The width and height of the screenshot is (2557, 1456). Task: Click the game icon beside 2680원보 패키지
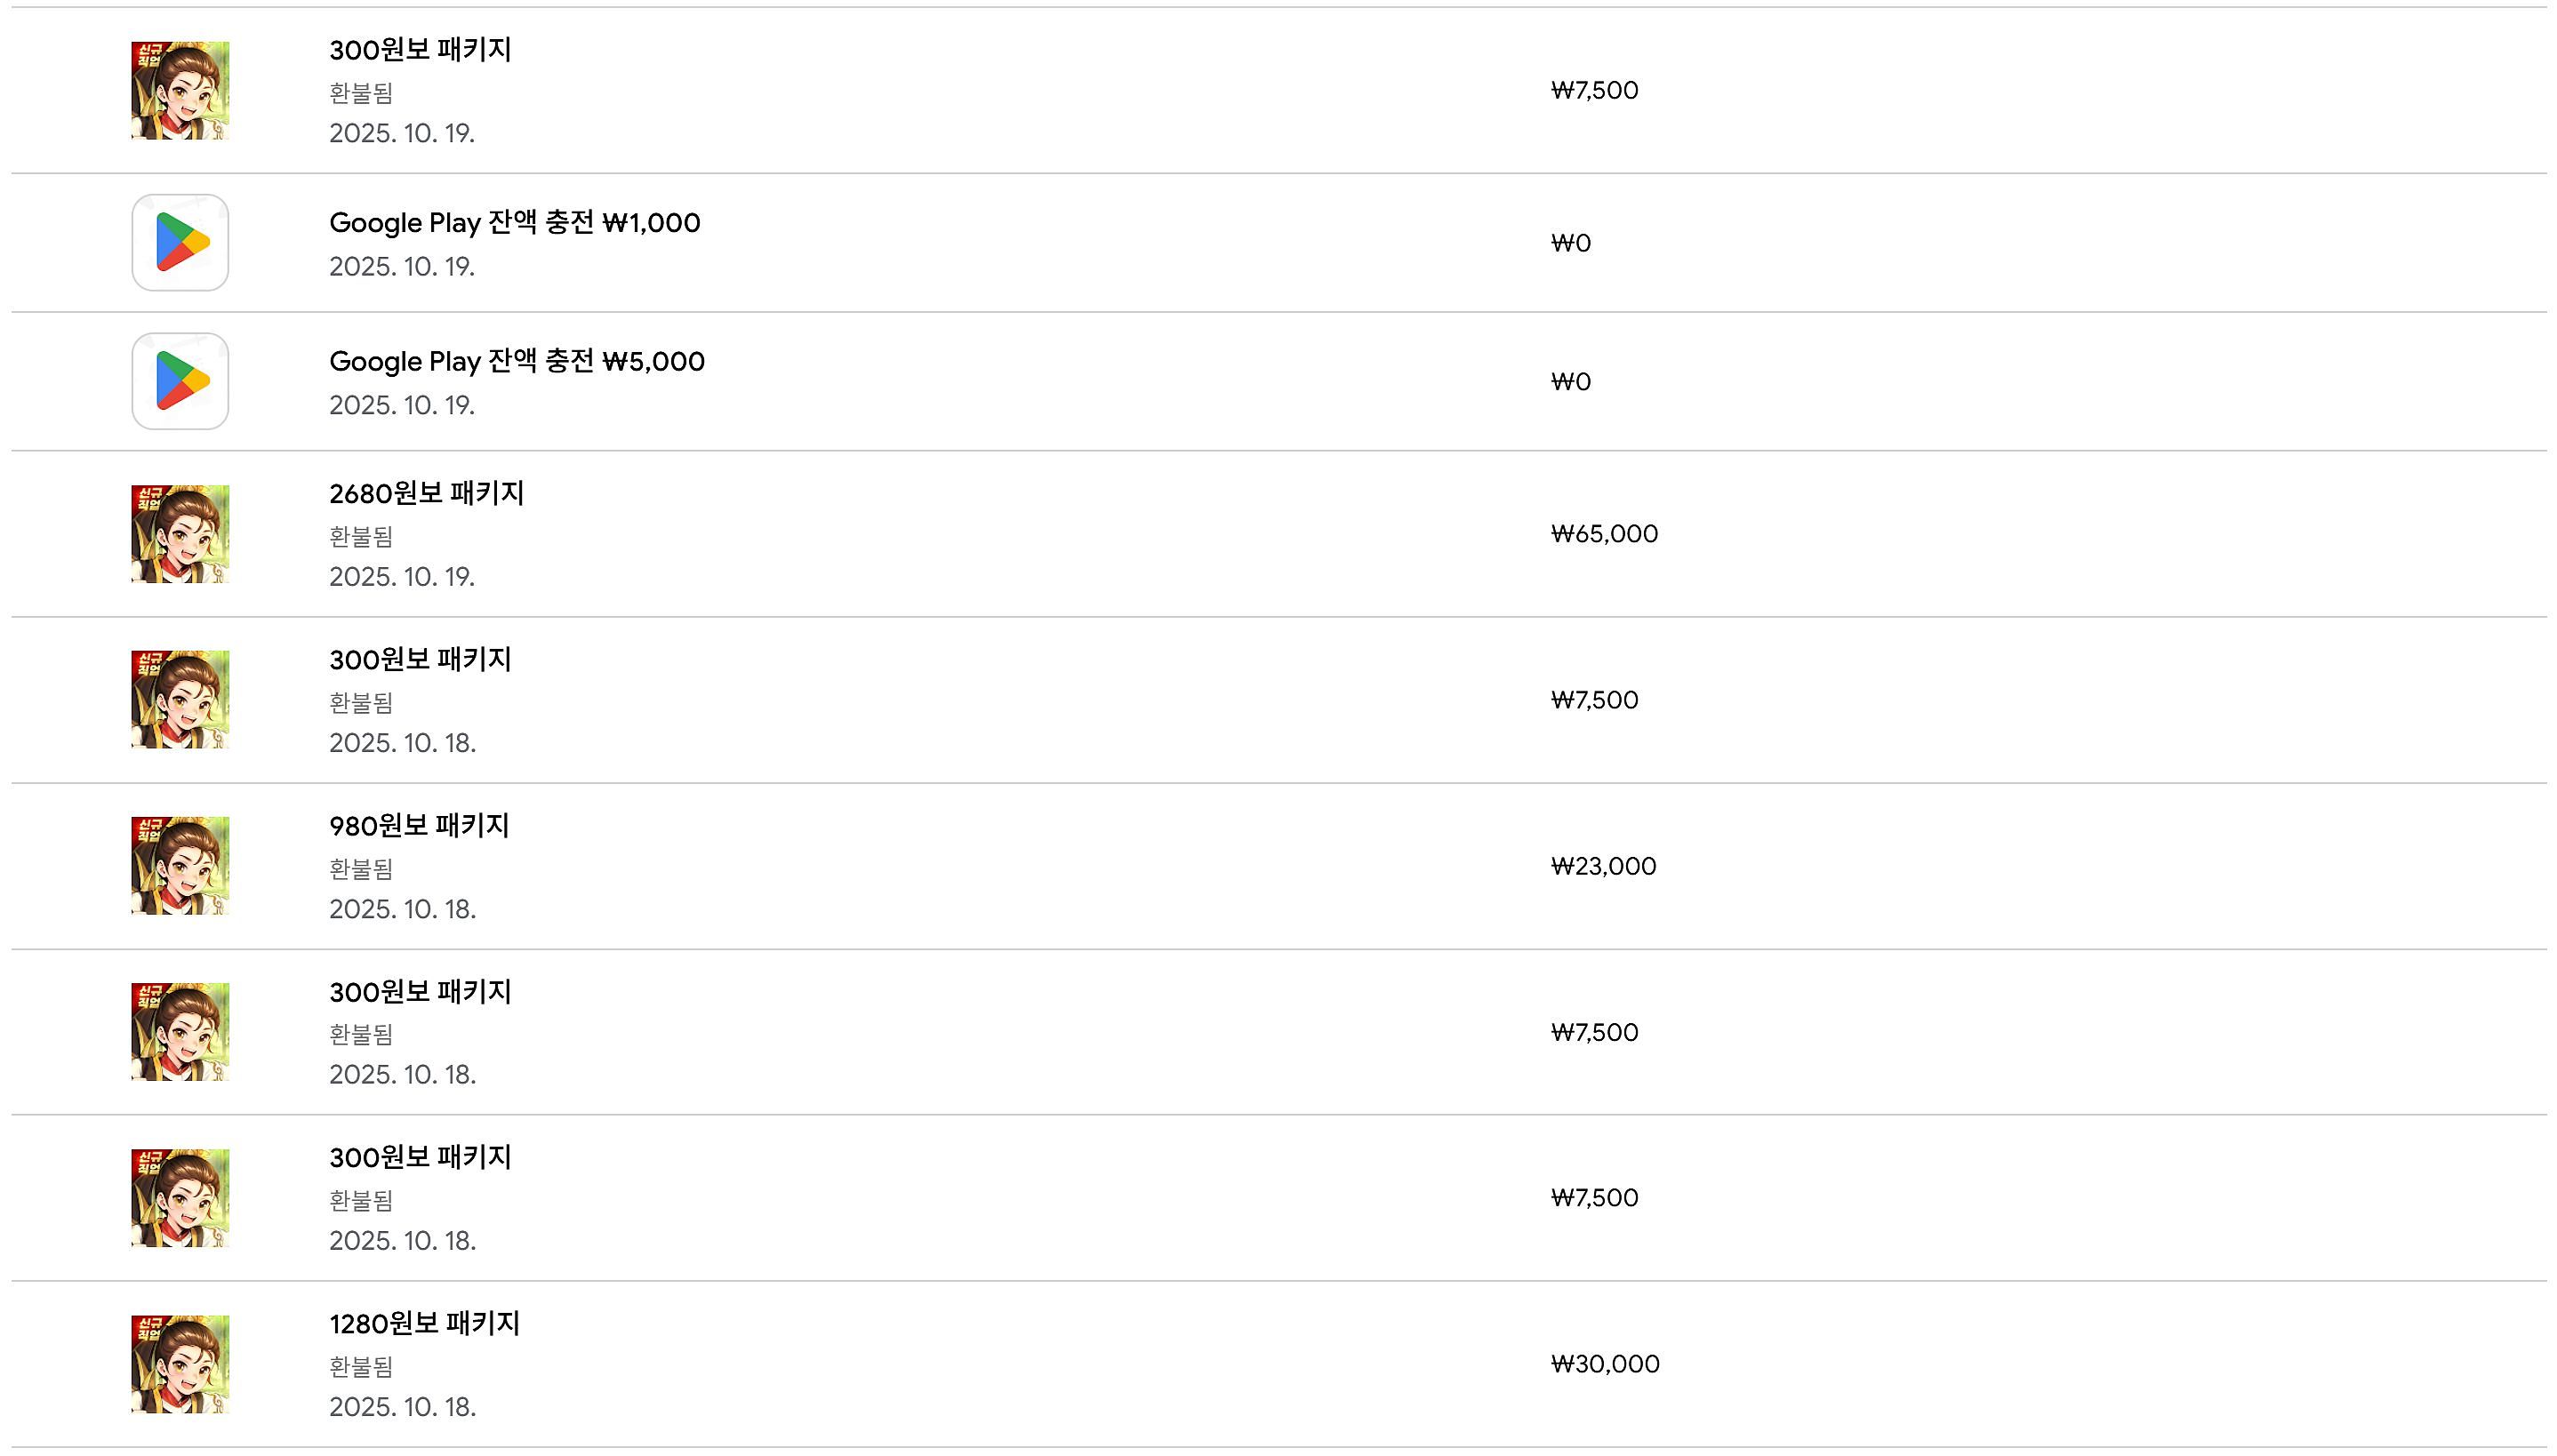[x=180, y=534]
